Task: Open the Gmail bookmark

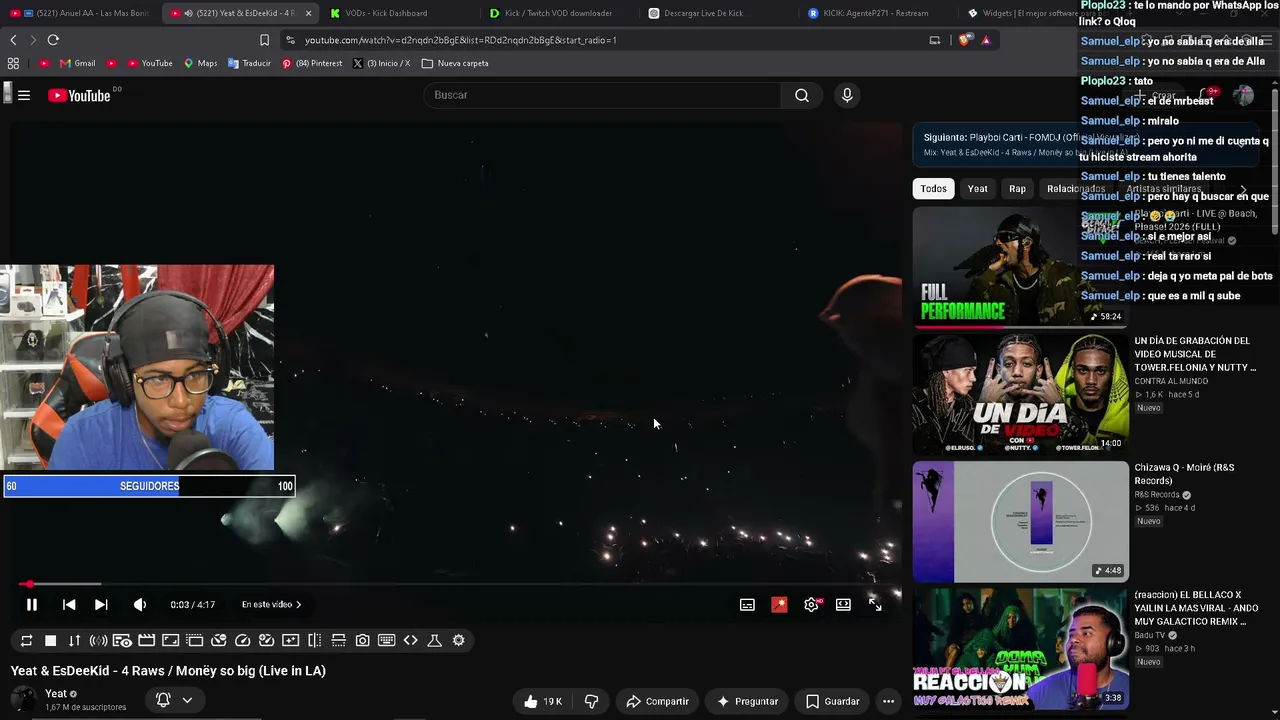Action: pos(77,63)
